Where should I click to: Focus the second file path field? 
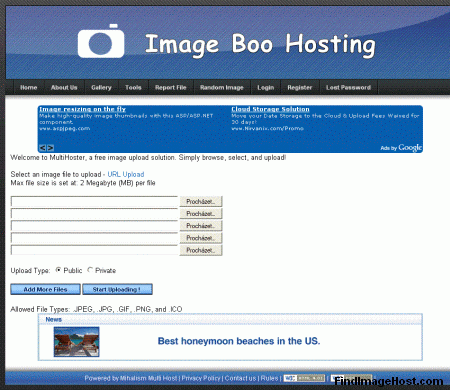[95, 214]
